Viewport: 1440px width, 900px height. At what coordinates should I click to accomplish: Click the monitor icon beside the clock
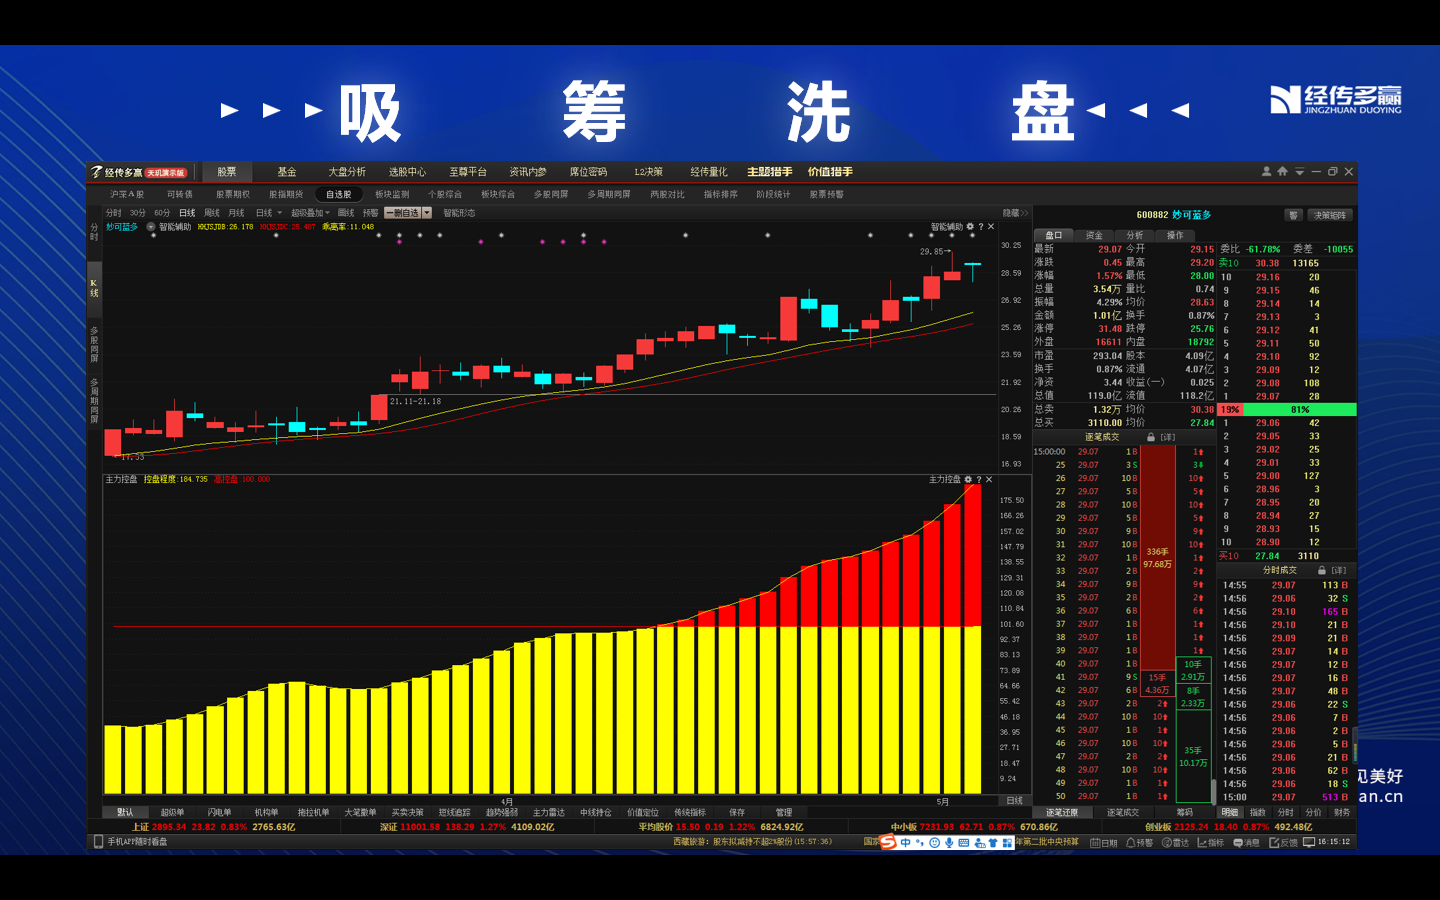coord(1309,842)
